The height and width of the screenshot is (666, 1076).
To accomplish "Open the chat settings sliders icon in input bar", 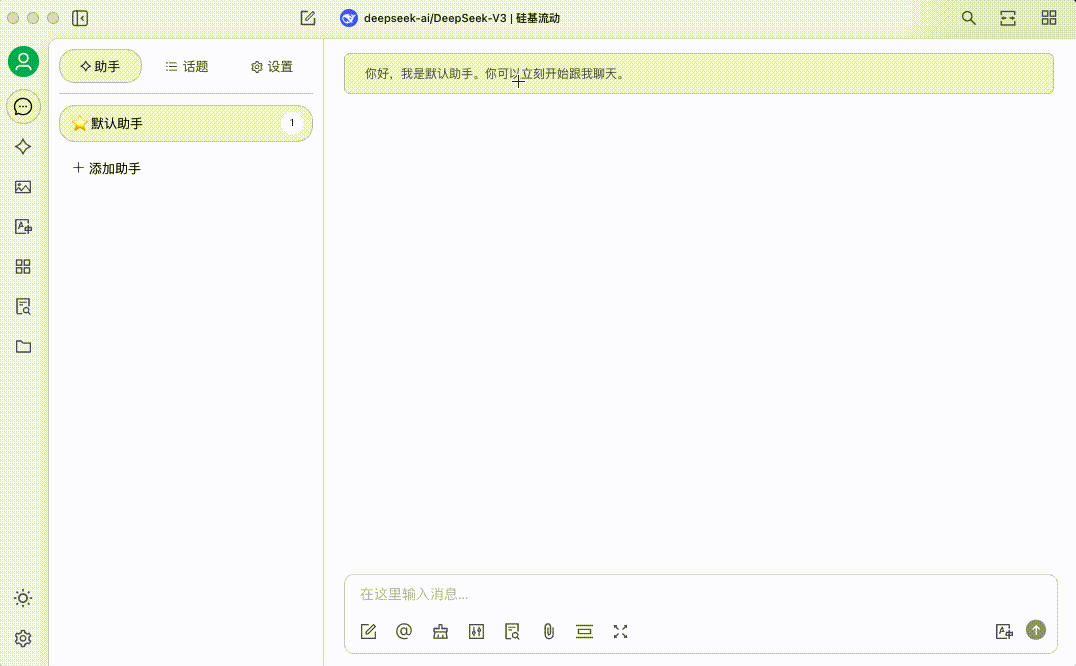I will (x=476, y=631).
